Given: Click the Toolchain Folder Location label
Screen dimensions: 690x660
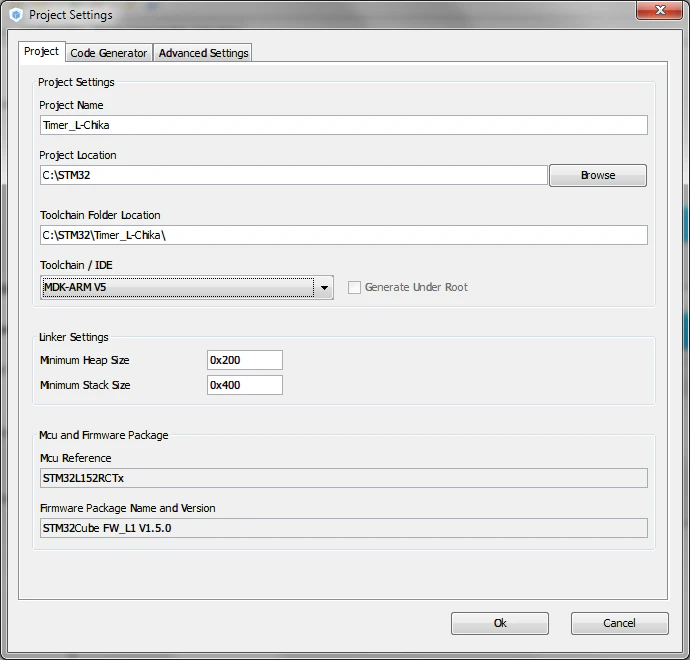Looking at the screenshot, I should pyautogui.click(x=100, y=215).
